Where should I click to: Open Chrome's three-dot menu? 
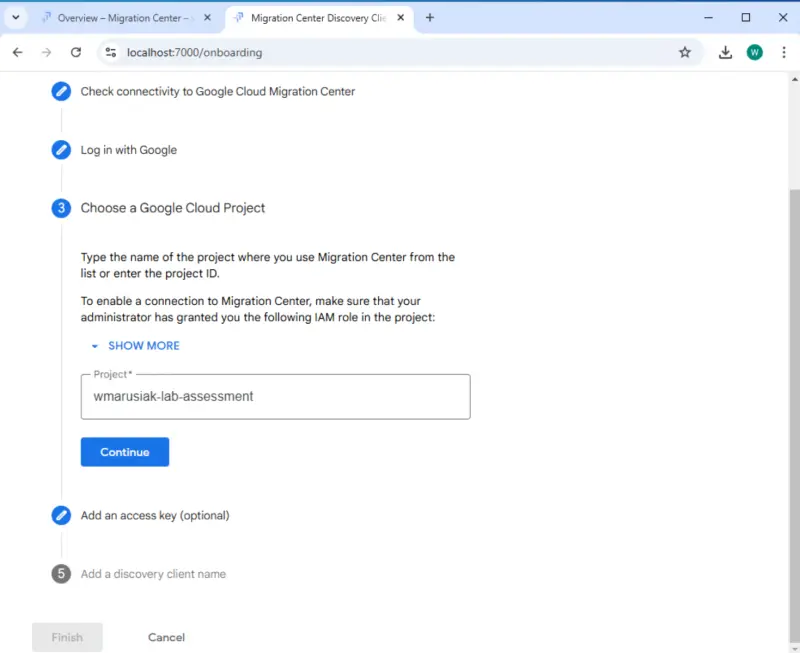pyautogui.click(x=784, y=52)
